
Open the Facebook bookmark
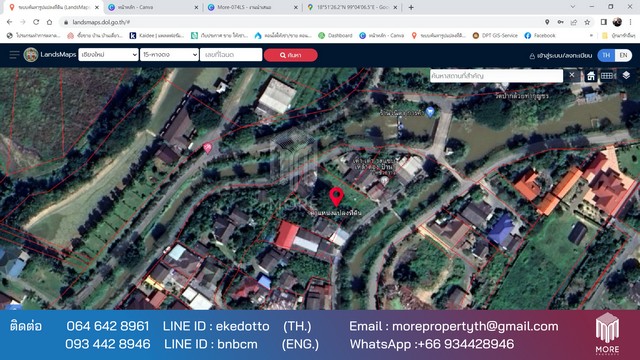pos(540,36)
